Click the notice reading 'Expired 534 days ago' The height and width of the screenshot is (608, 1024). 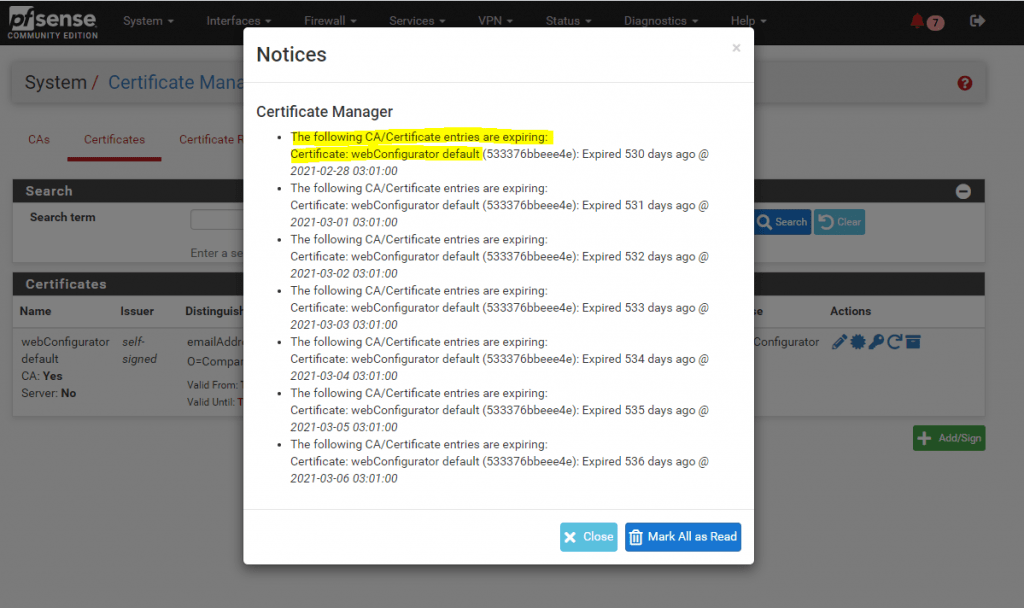(x=500, y=359)
